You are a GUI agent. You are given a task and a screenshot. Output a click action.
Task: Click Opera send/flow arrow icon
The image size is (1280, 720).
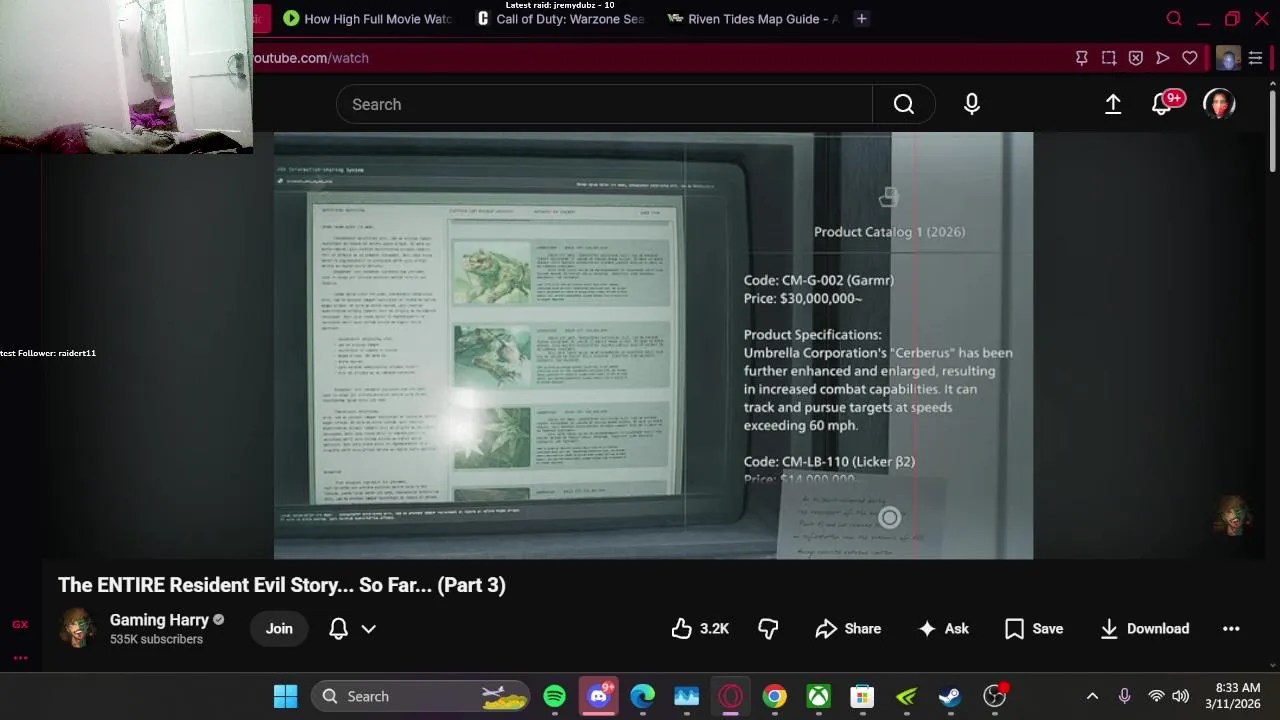click(x=1162, y=58)
